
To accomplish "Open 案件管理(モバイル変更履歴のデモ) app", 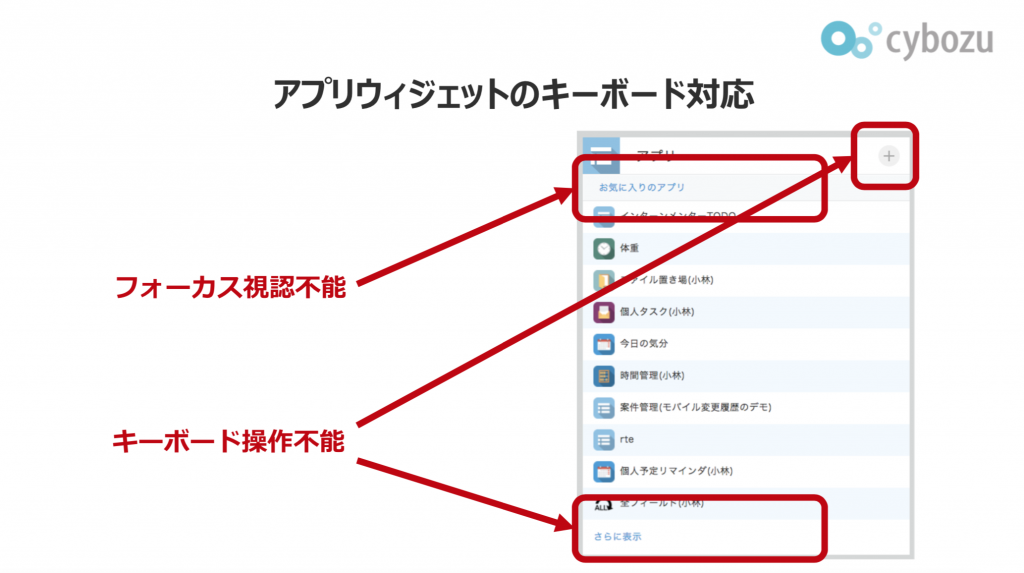I will pyautogui.click(x=696, y=407).
